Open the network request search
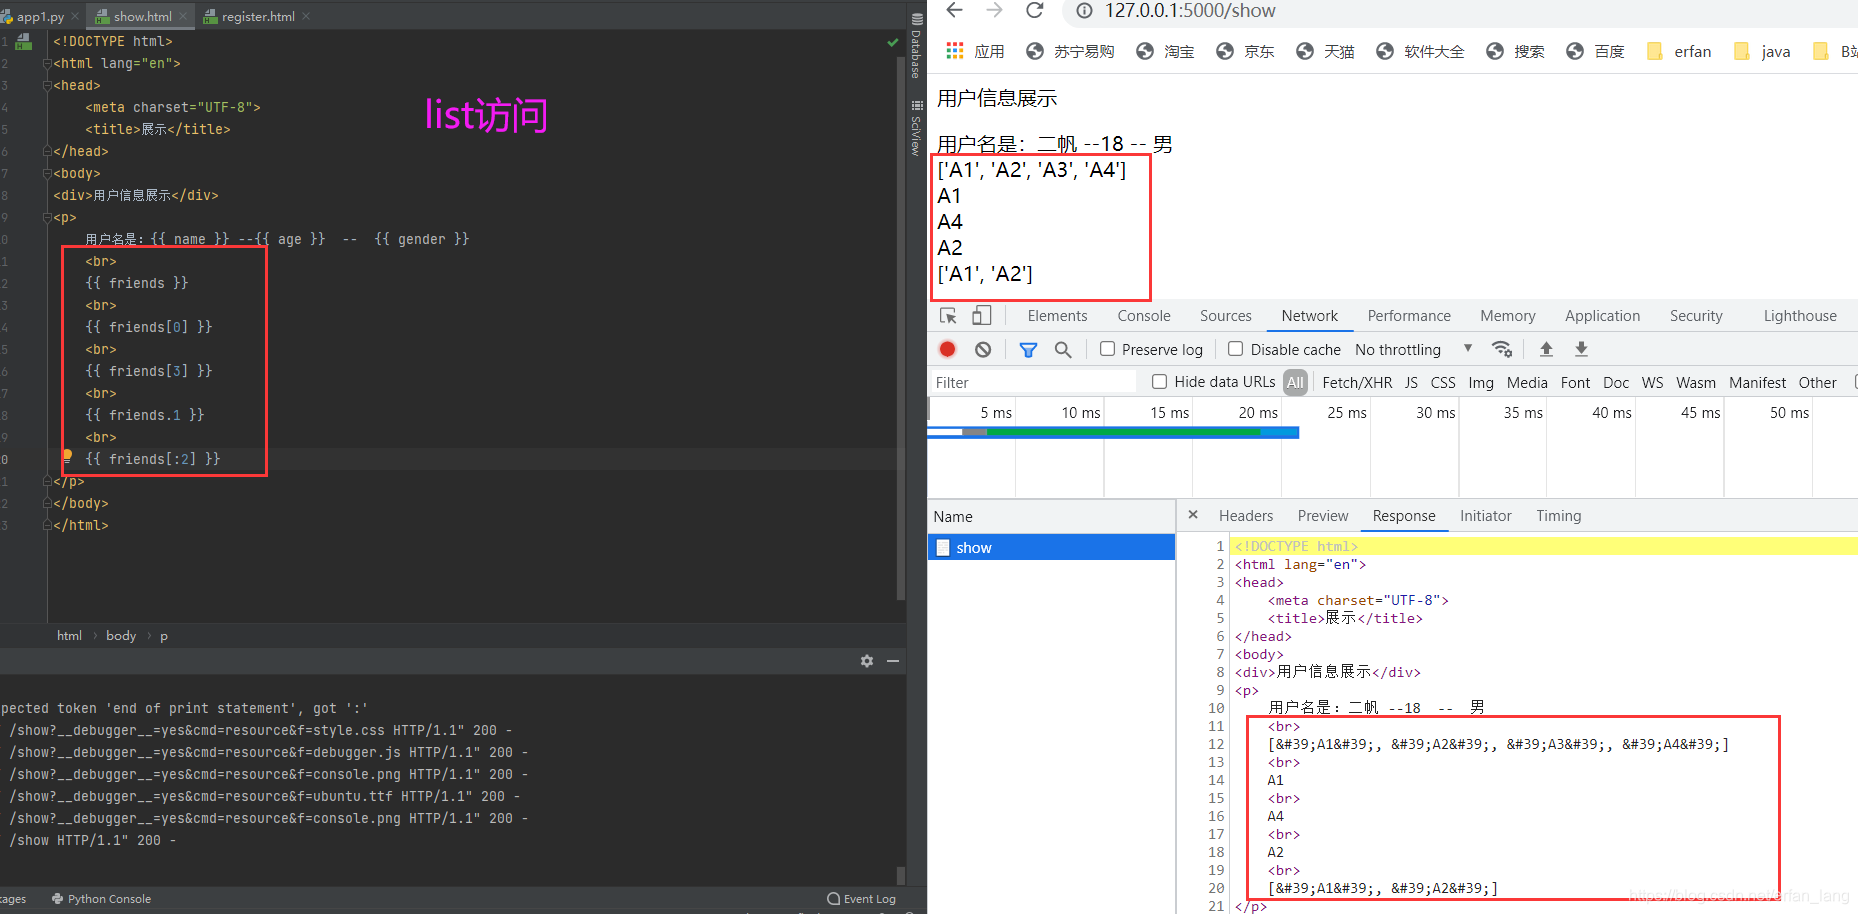 [x=1063, y=349]
